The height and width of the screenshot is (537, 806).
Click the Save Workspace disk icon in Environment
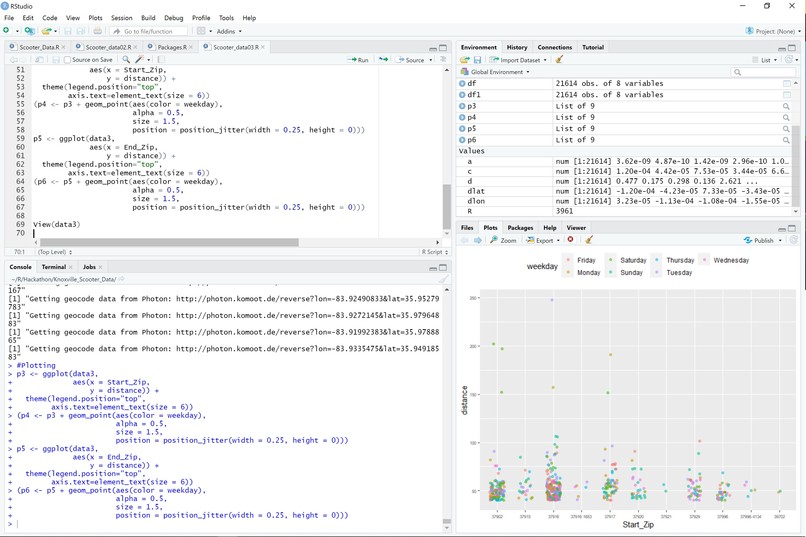tap(478, 60)
